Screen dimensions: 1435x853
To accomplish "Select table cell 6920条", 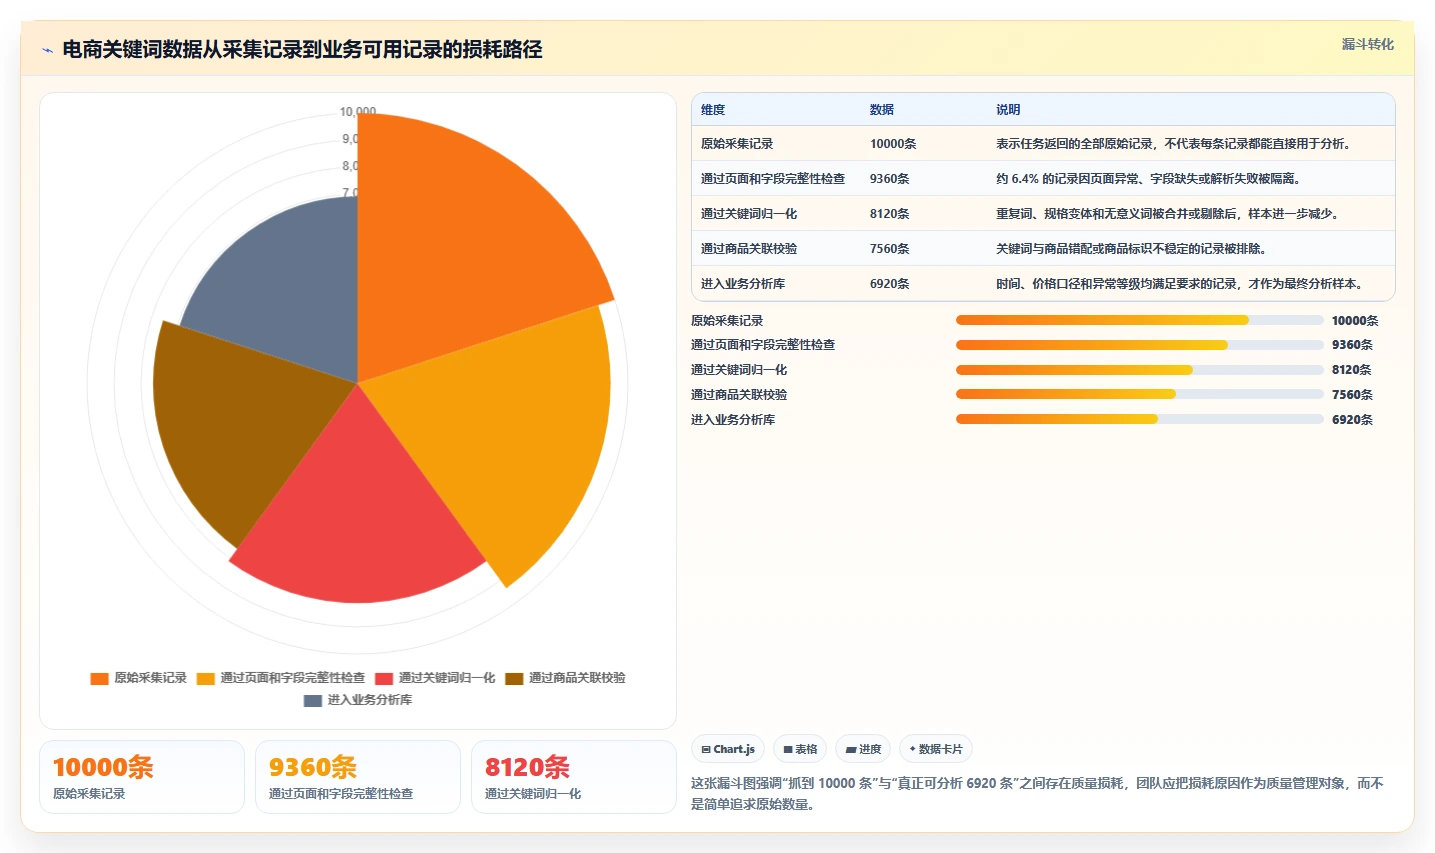I will click(889, 284).
